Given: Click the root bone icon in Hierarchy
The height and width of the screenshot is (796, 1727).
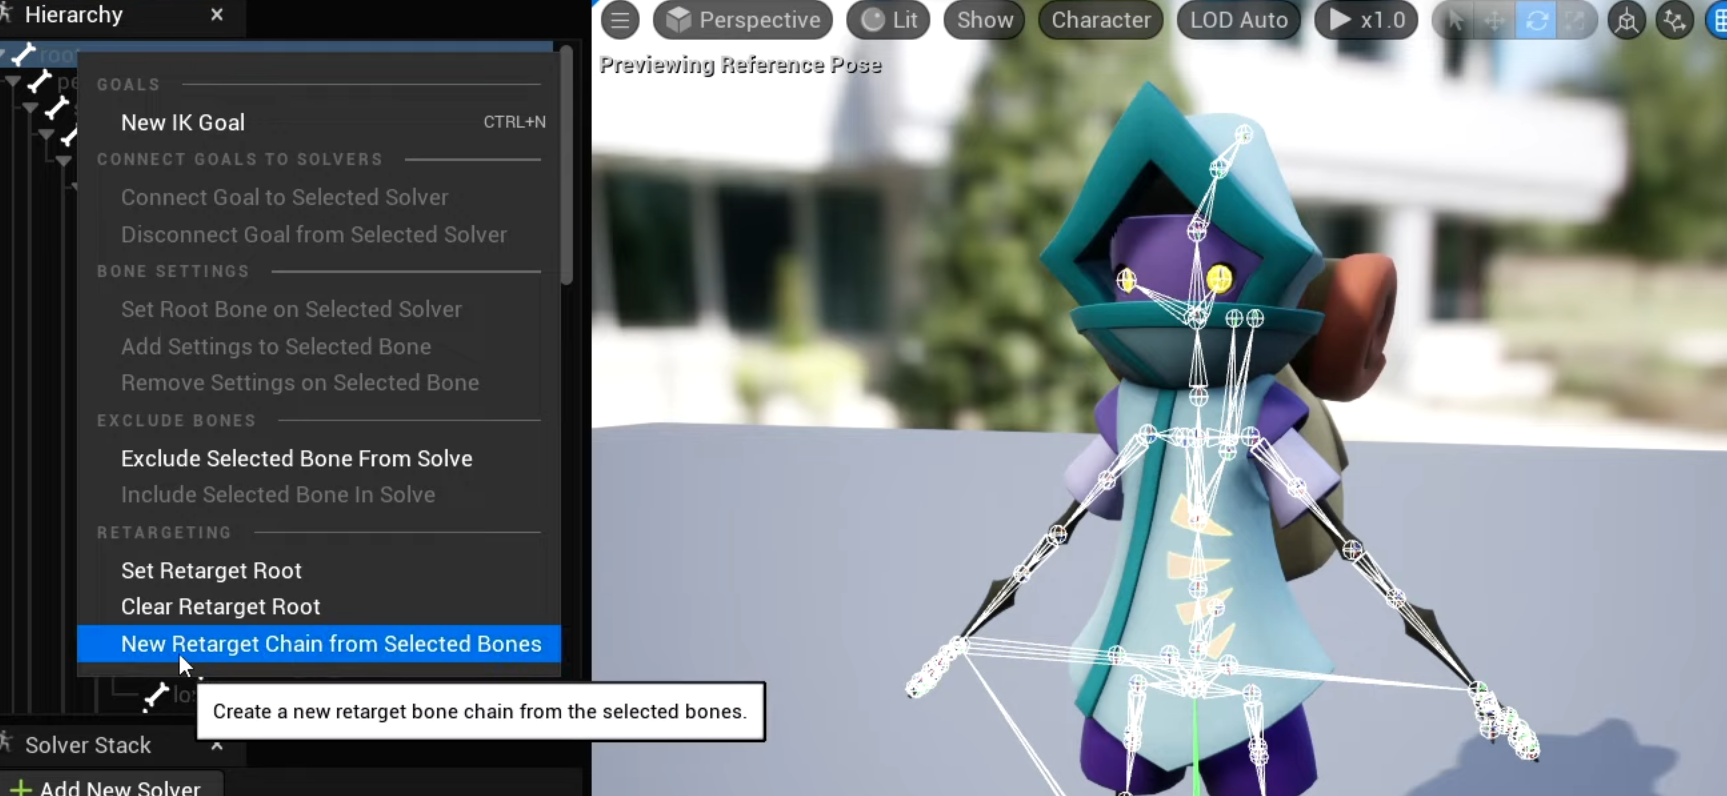Looking at the screenshot, I should tap(24, 53).
